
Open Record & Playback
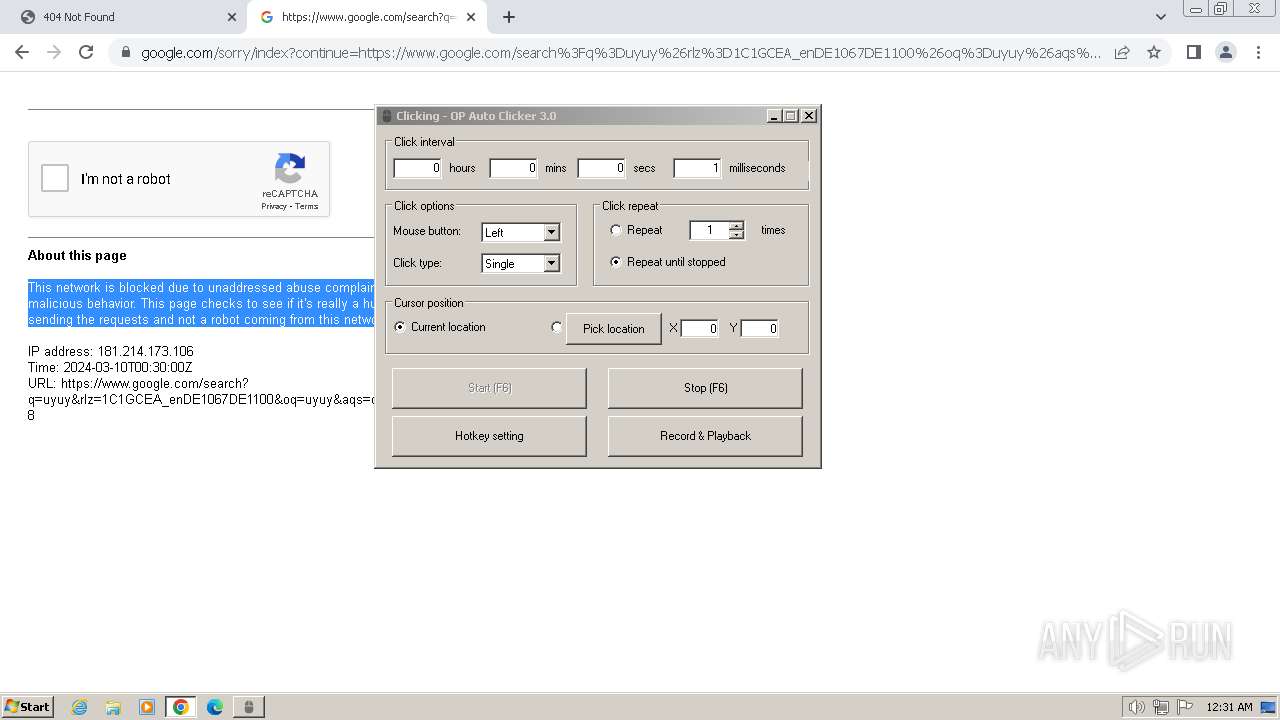point(705,436)
